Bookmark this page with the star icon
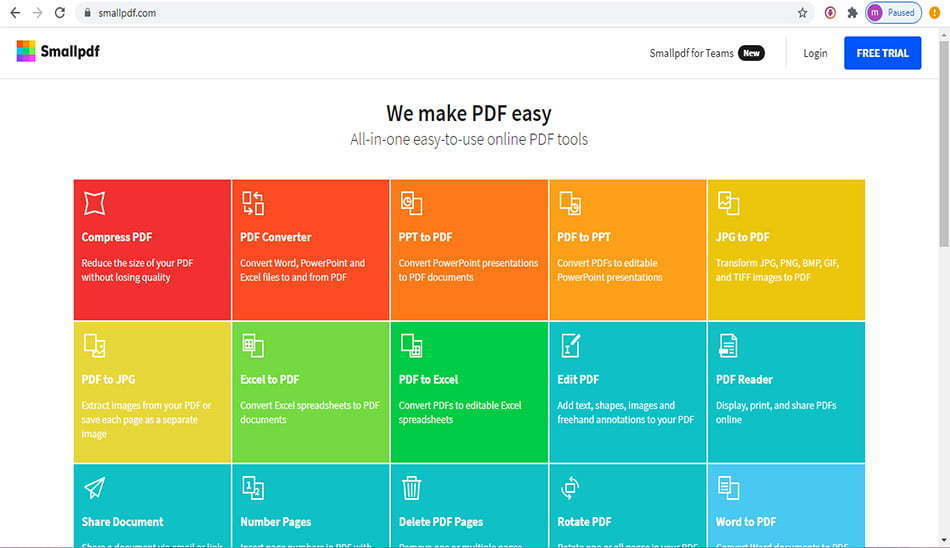This screenshot has width=950, height=548. (x=802, y=13)
